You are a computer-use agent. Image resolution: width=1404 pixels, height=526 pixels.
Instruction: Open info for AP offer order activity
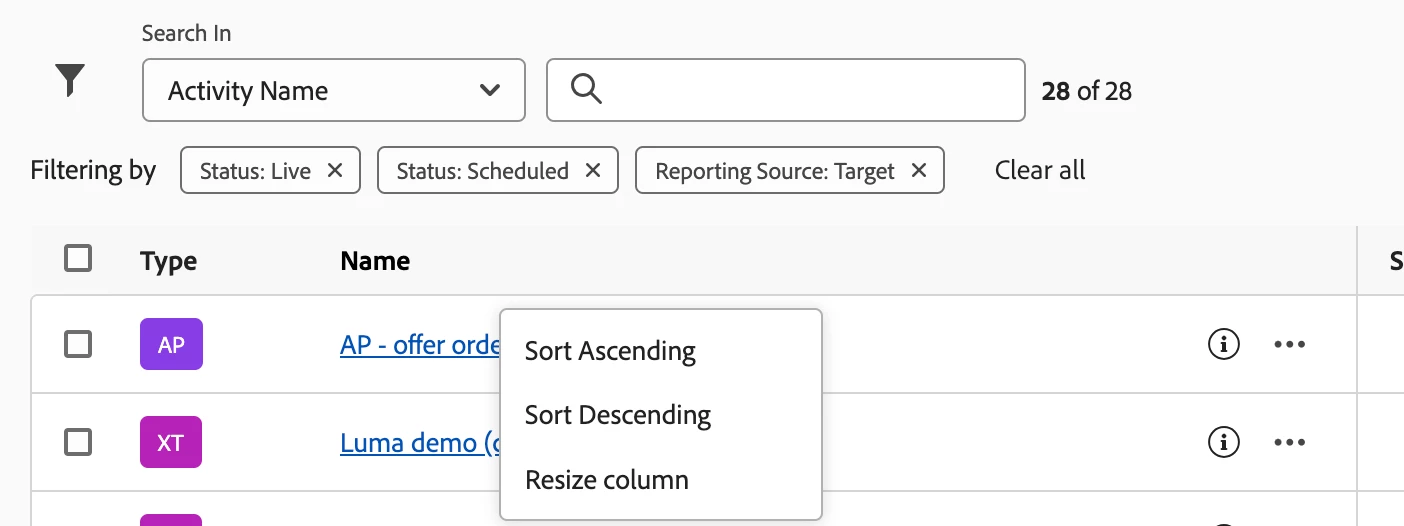pyautogui.click(x=1224, y=344)
